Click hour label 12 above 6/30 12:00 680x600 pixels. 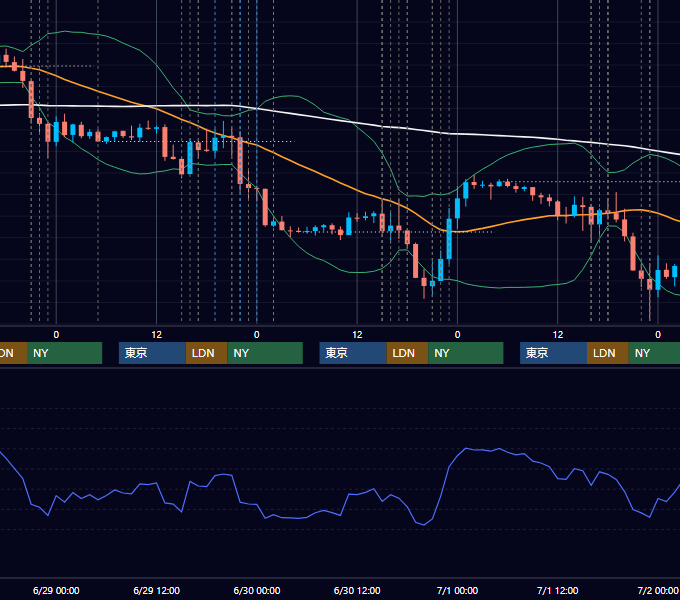click(357, 335)
